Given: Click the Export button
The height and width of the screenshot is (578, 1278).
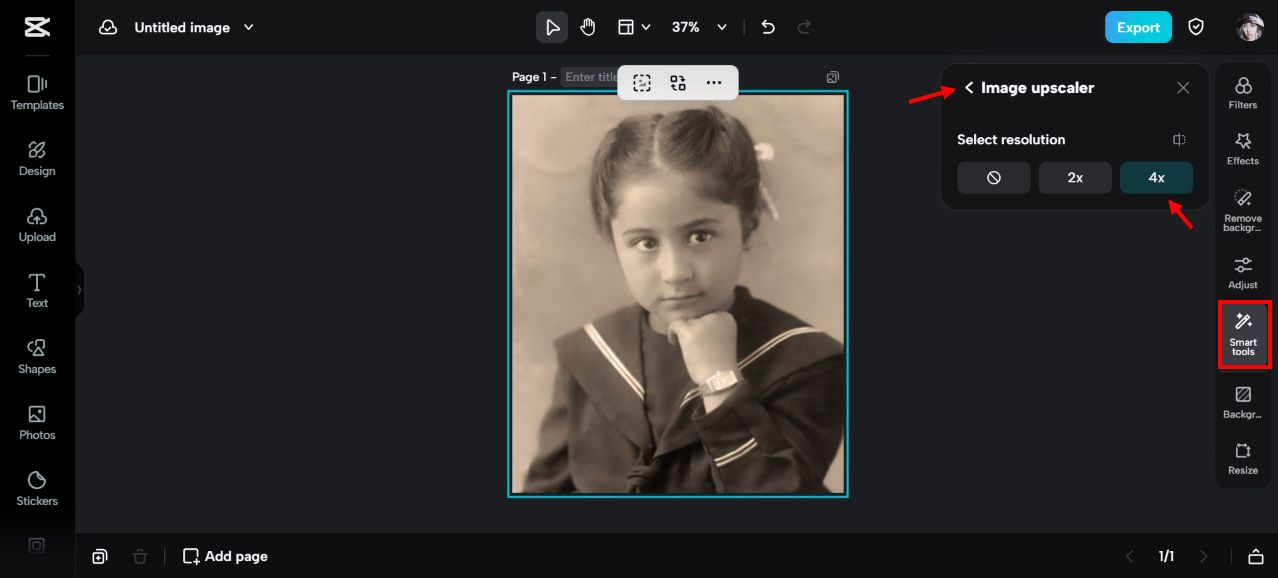Looking at the screenshot, I should pos(1138,27).
